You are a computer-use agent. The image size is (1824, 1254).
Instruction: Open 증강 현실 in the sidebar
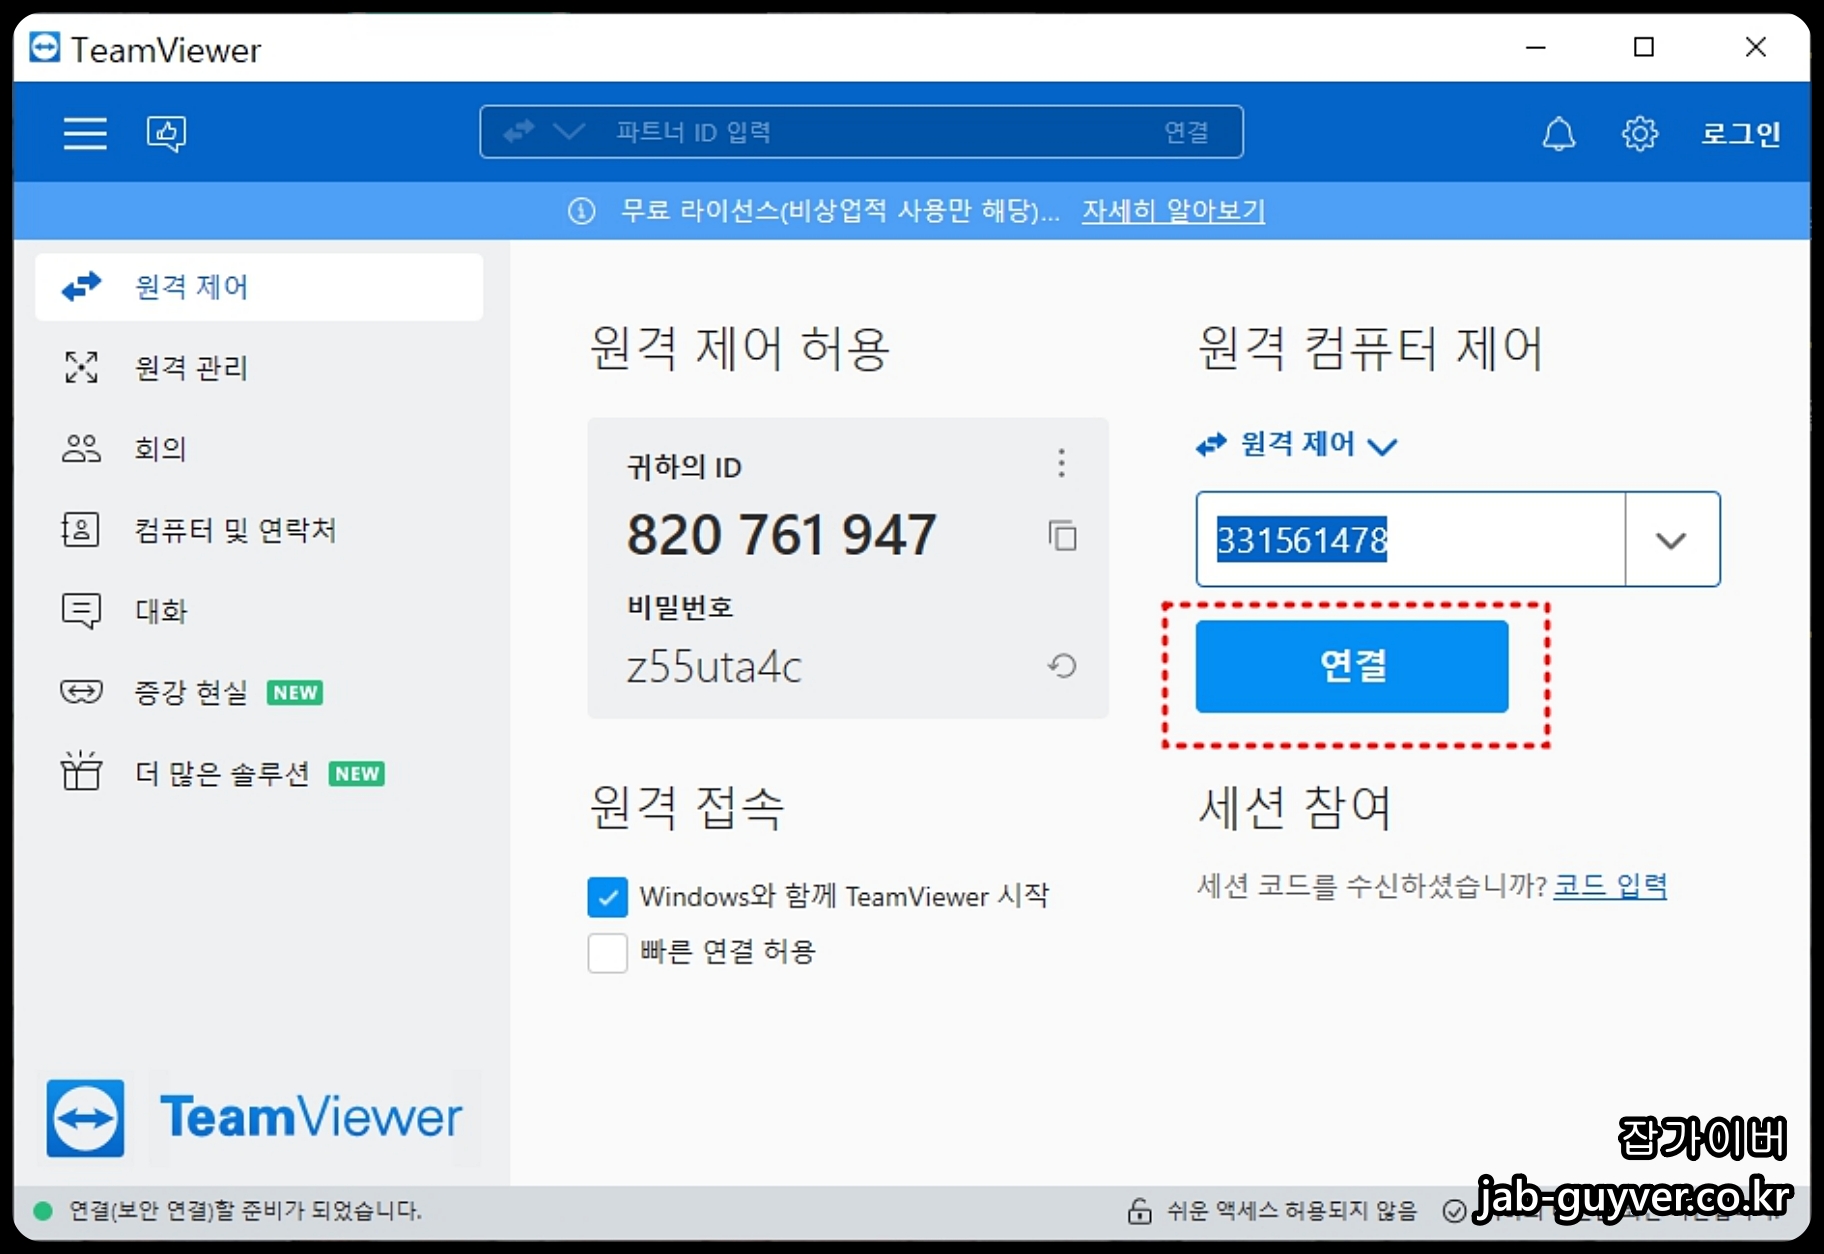tap(259, 692)
